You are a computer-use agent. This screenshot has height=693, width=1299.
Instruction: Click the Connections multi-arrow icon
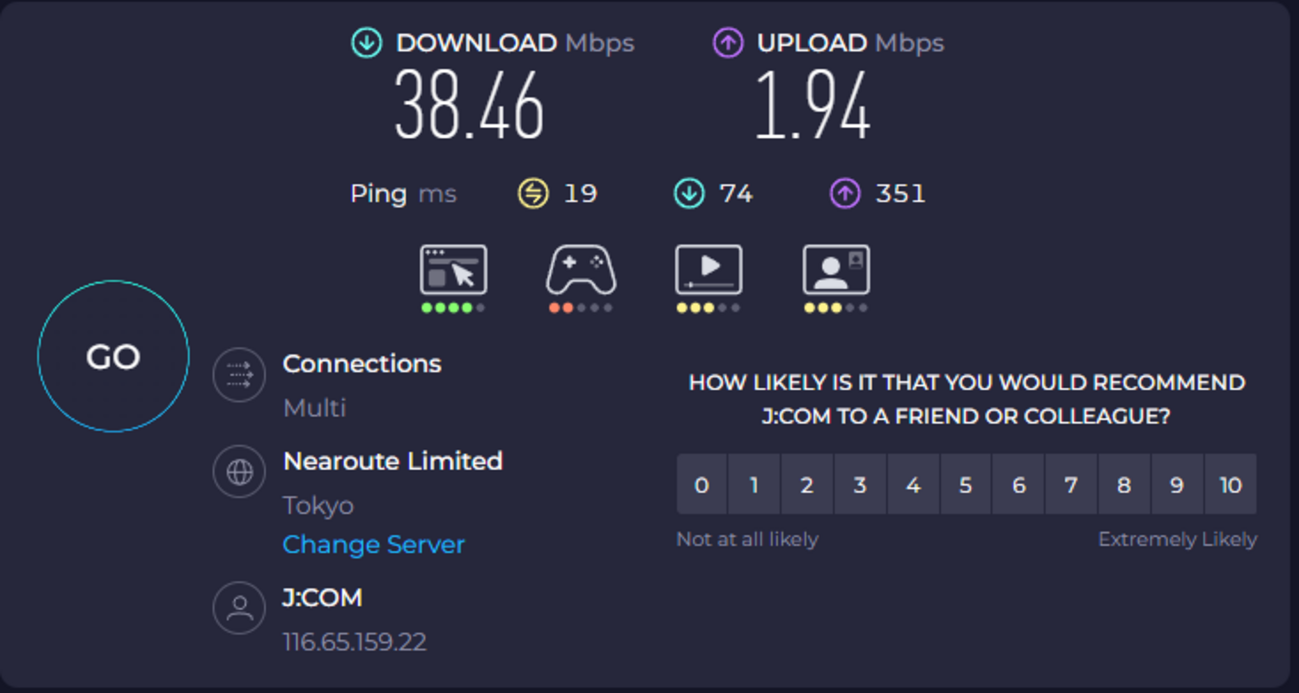pos(239,375)
